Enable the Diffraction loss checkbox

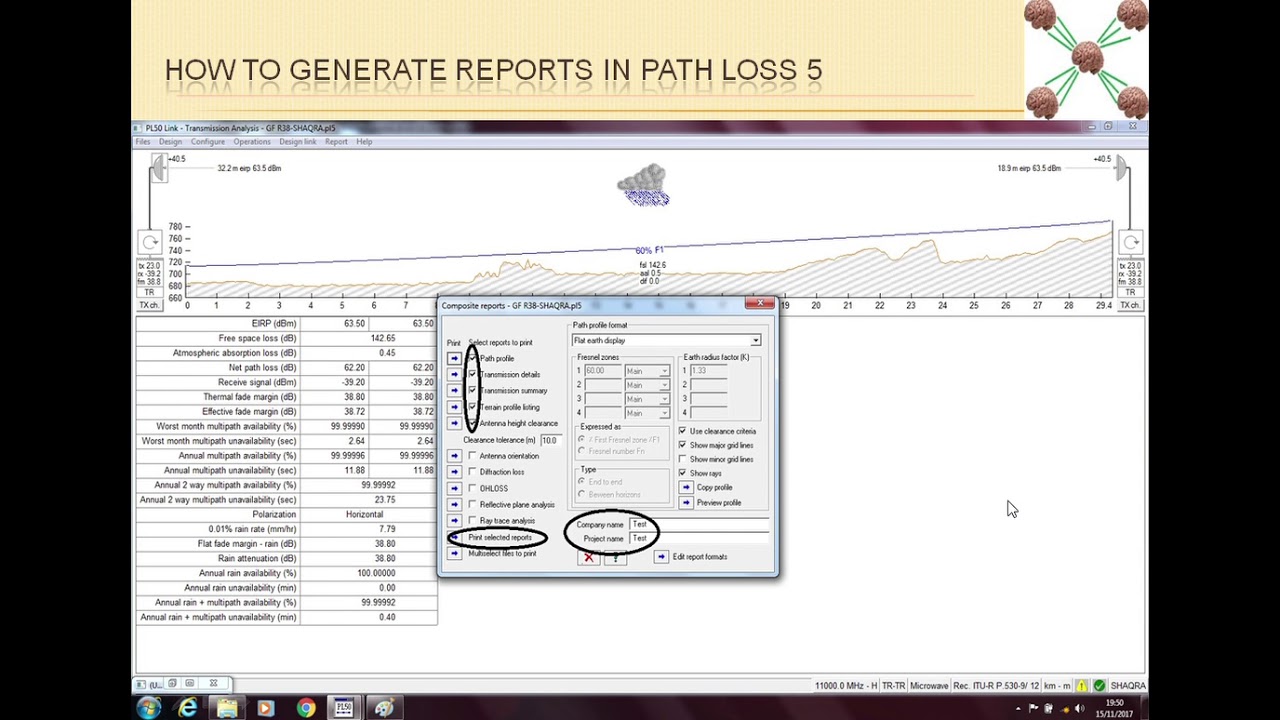click(x=473, y=472)
